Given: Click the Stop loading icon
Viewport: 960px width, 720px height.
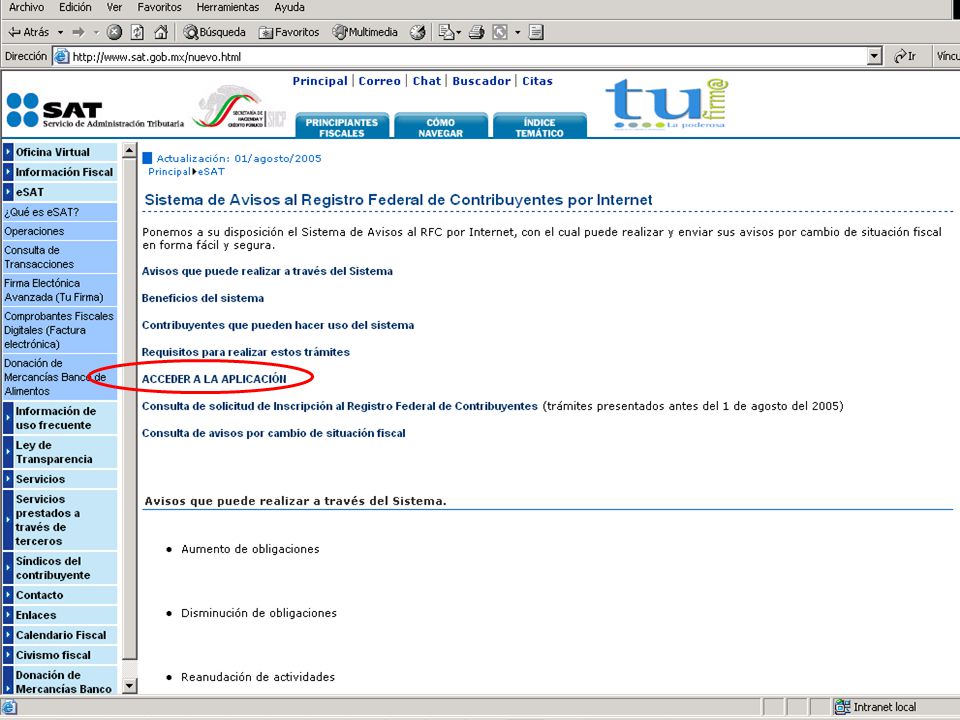Looking at the screenshot, I should coord(114,32).
